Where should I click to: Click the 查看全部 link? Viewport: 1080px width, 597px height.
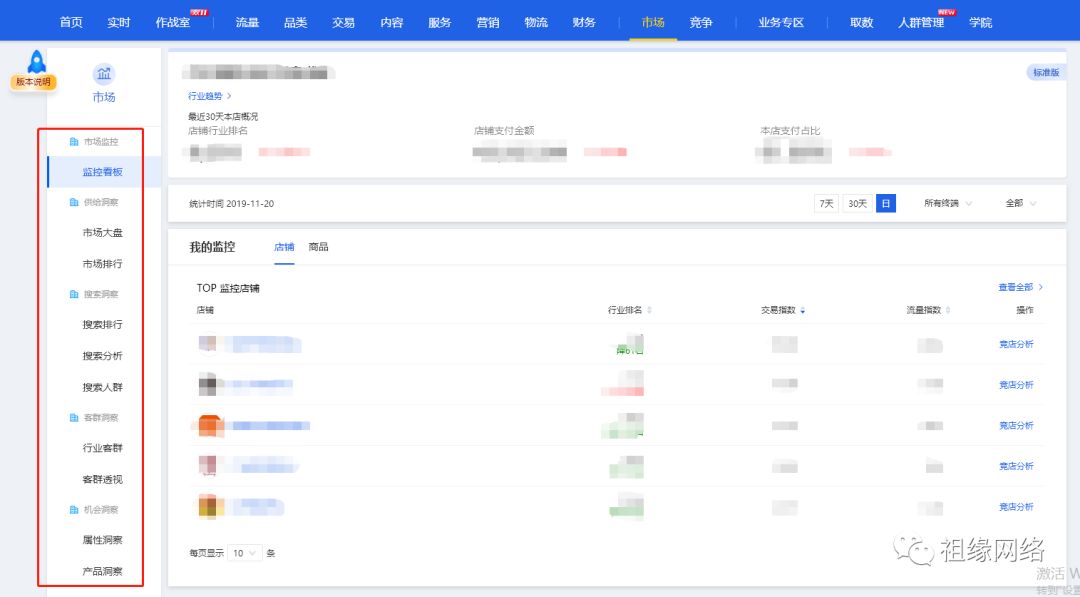(1021, 287)
